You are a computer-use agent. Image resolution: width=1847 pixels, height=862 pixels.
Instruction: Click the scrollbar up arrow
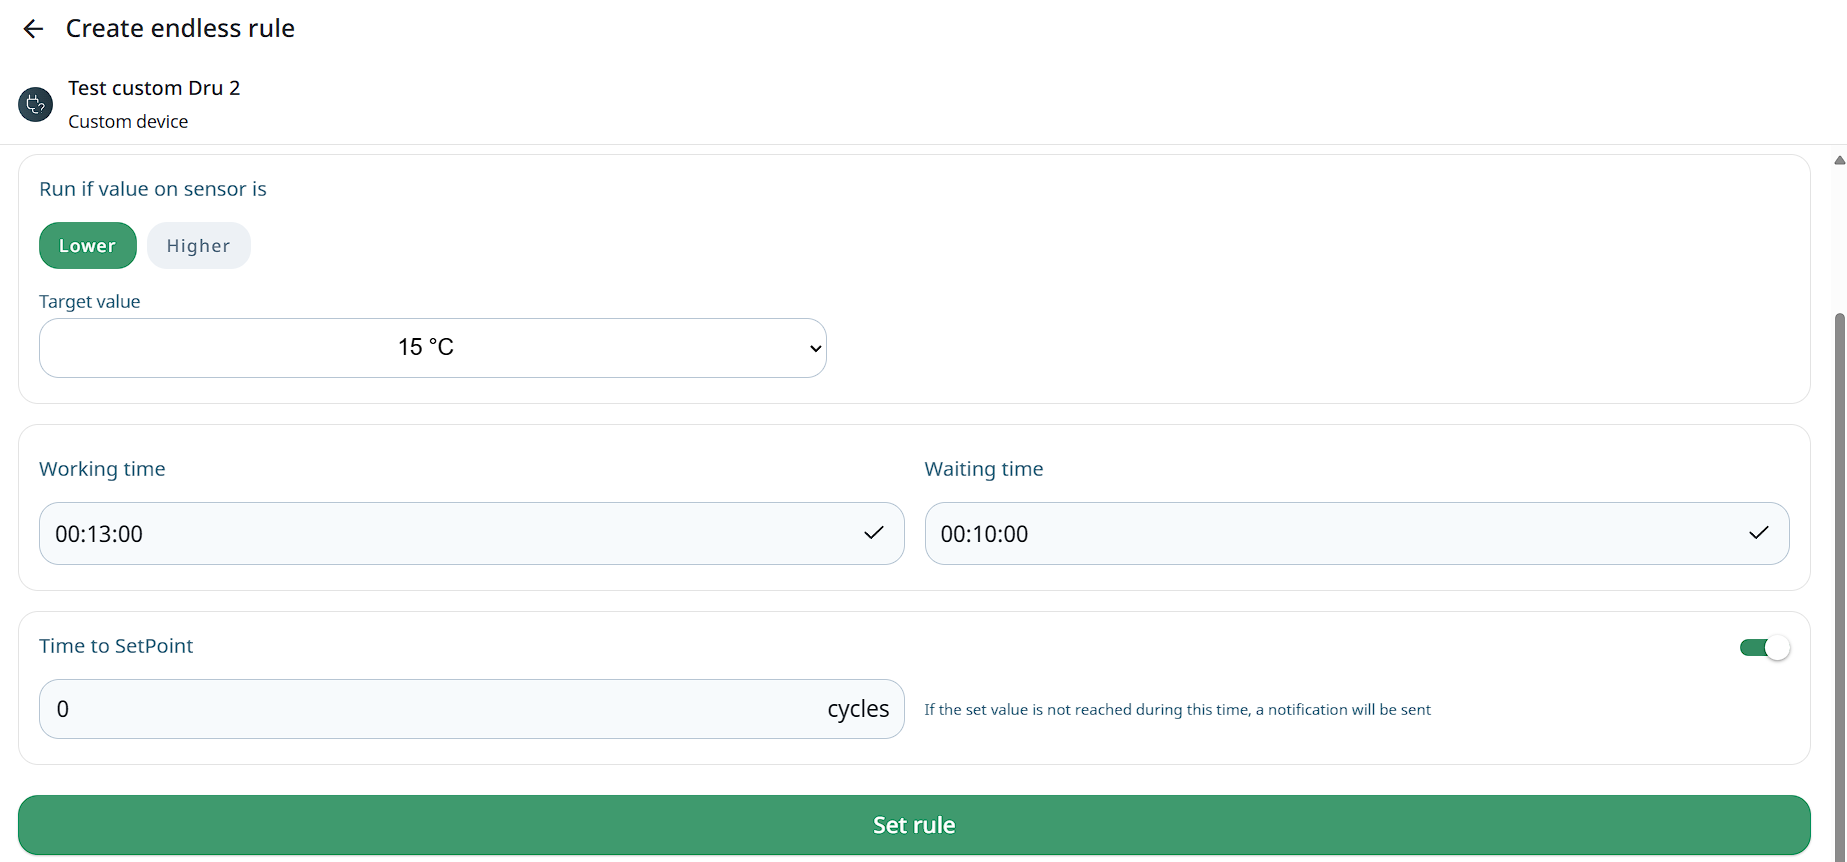pyautogui.click(x=1839, y=160)
